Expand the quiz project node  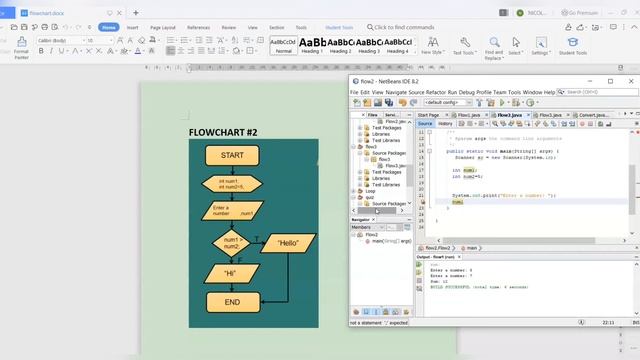353,197
